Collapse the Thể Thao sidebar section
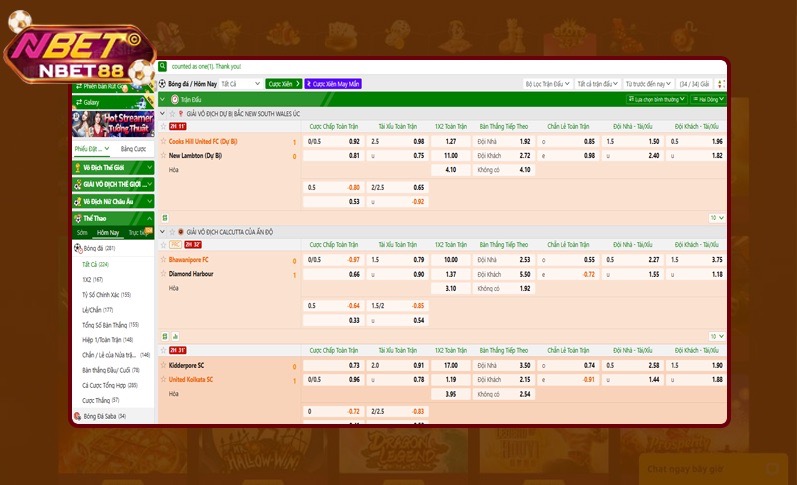This screenshot has width=797, height=485. (149, 217)
